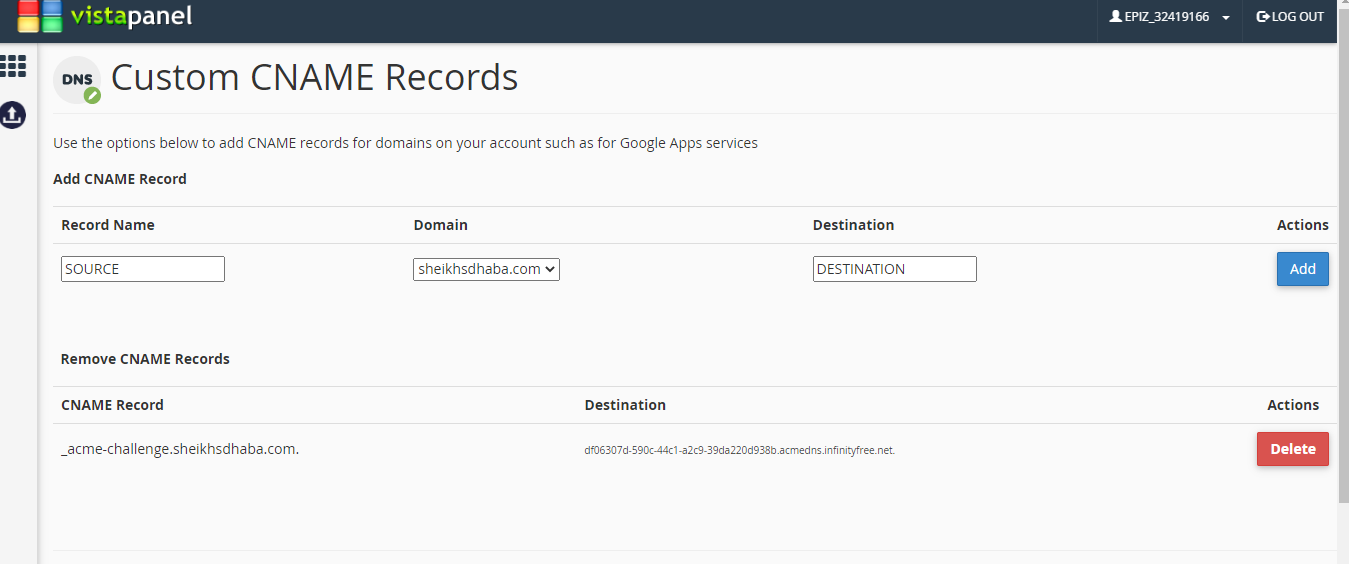Log out using the LOG OUT link

(1290, 17)
